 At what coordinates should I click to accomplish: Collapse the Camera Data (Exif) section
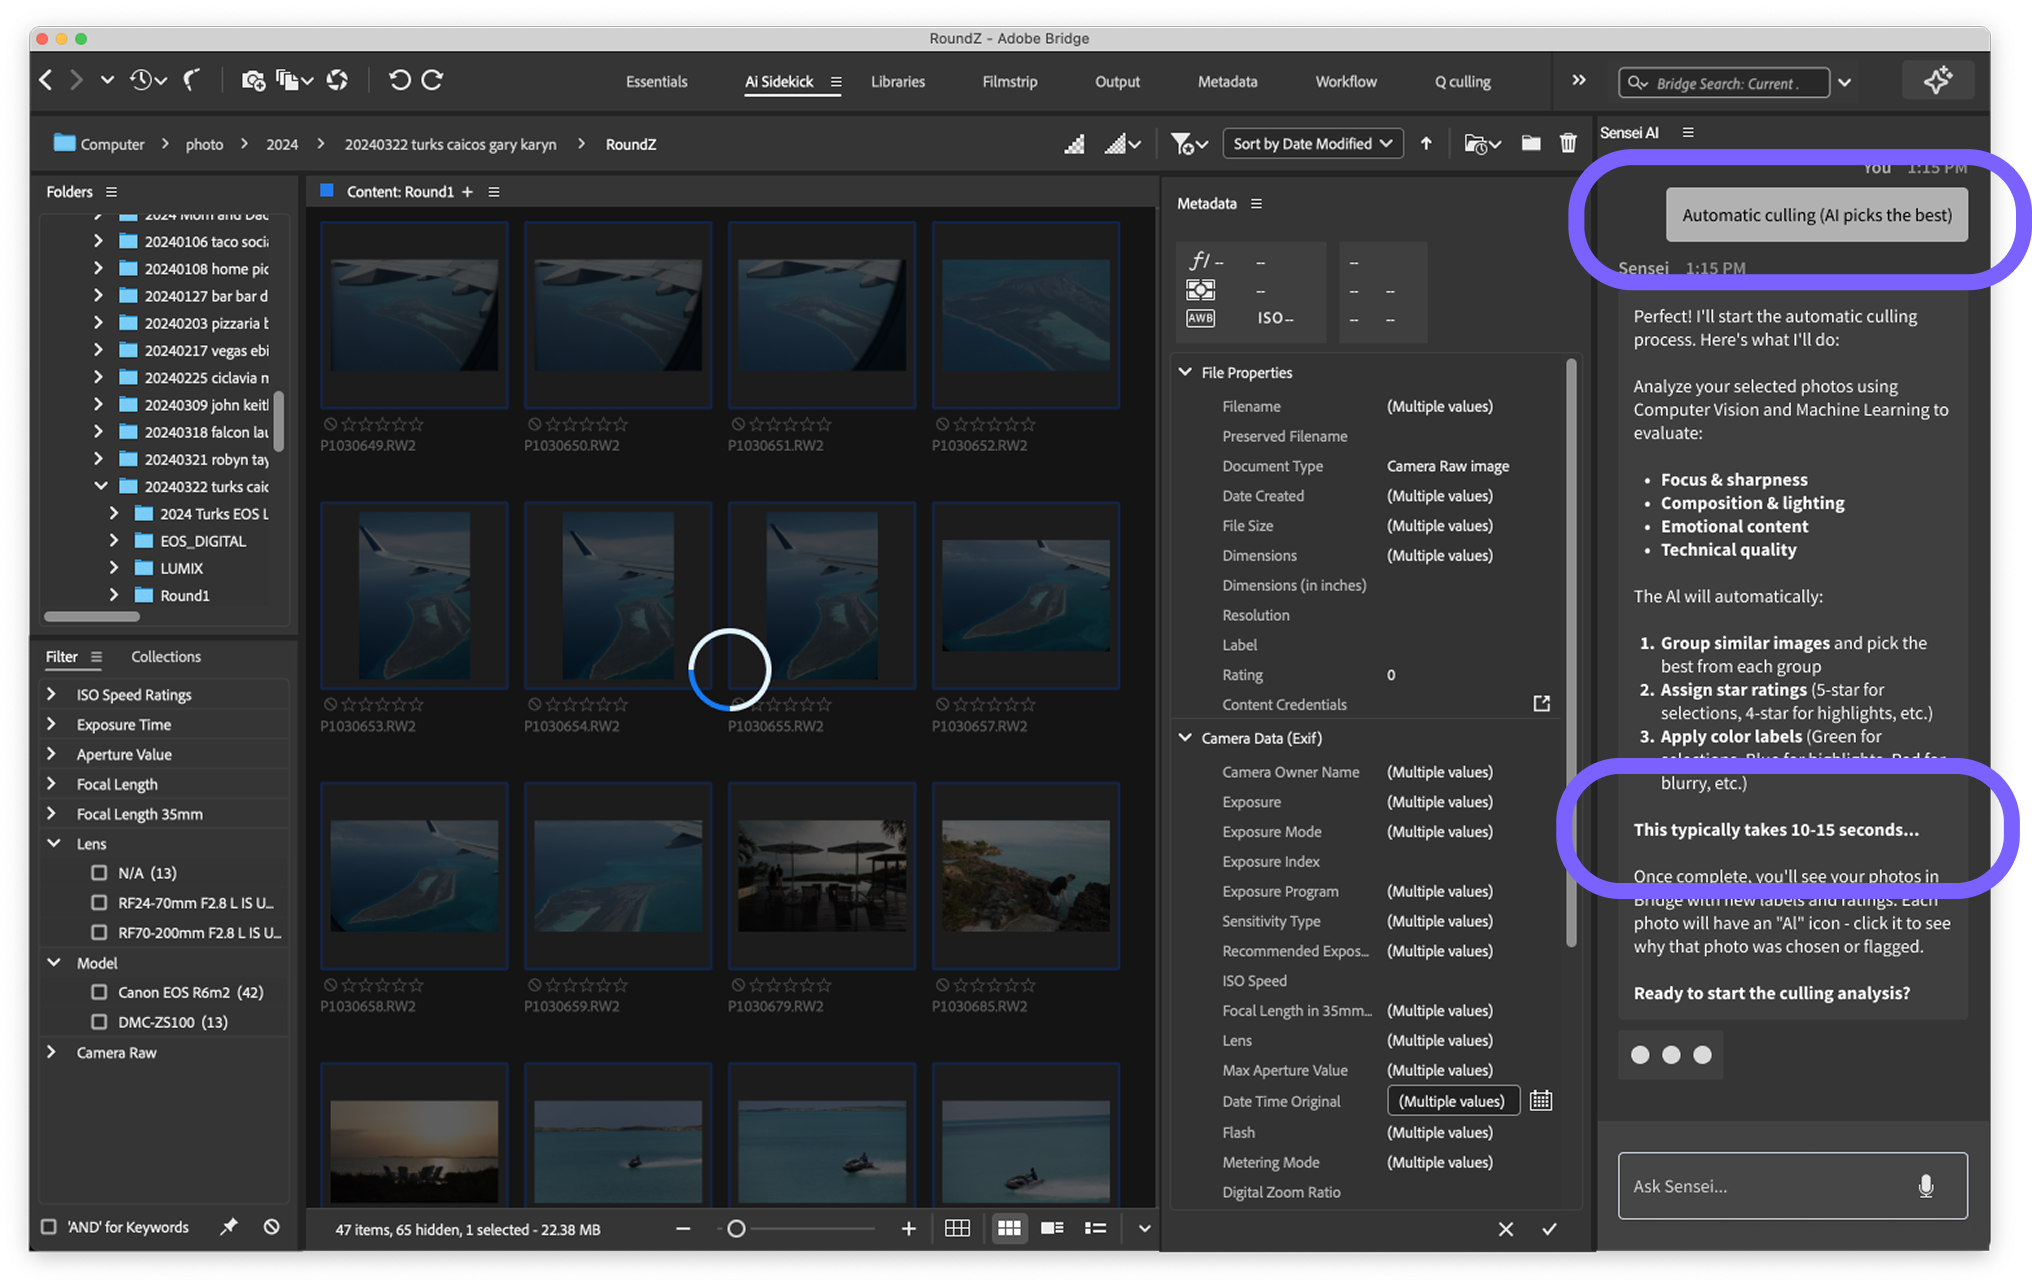pyautogui.click(x=1185, y=738)
